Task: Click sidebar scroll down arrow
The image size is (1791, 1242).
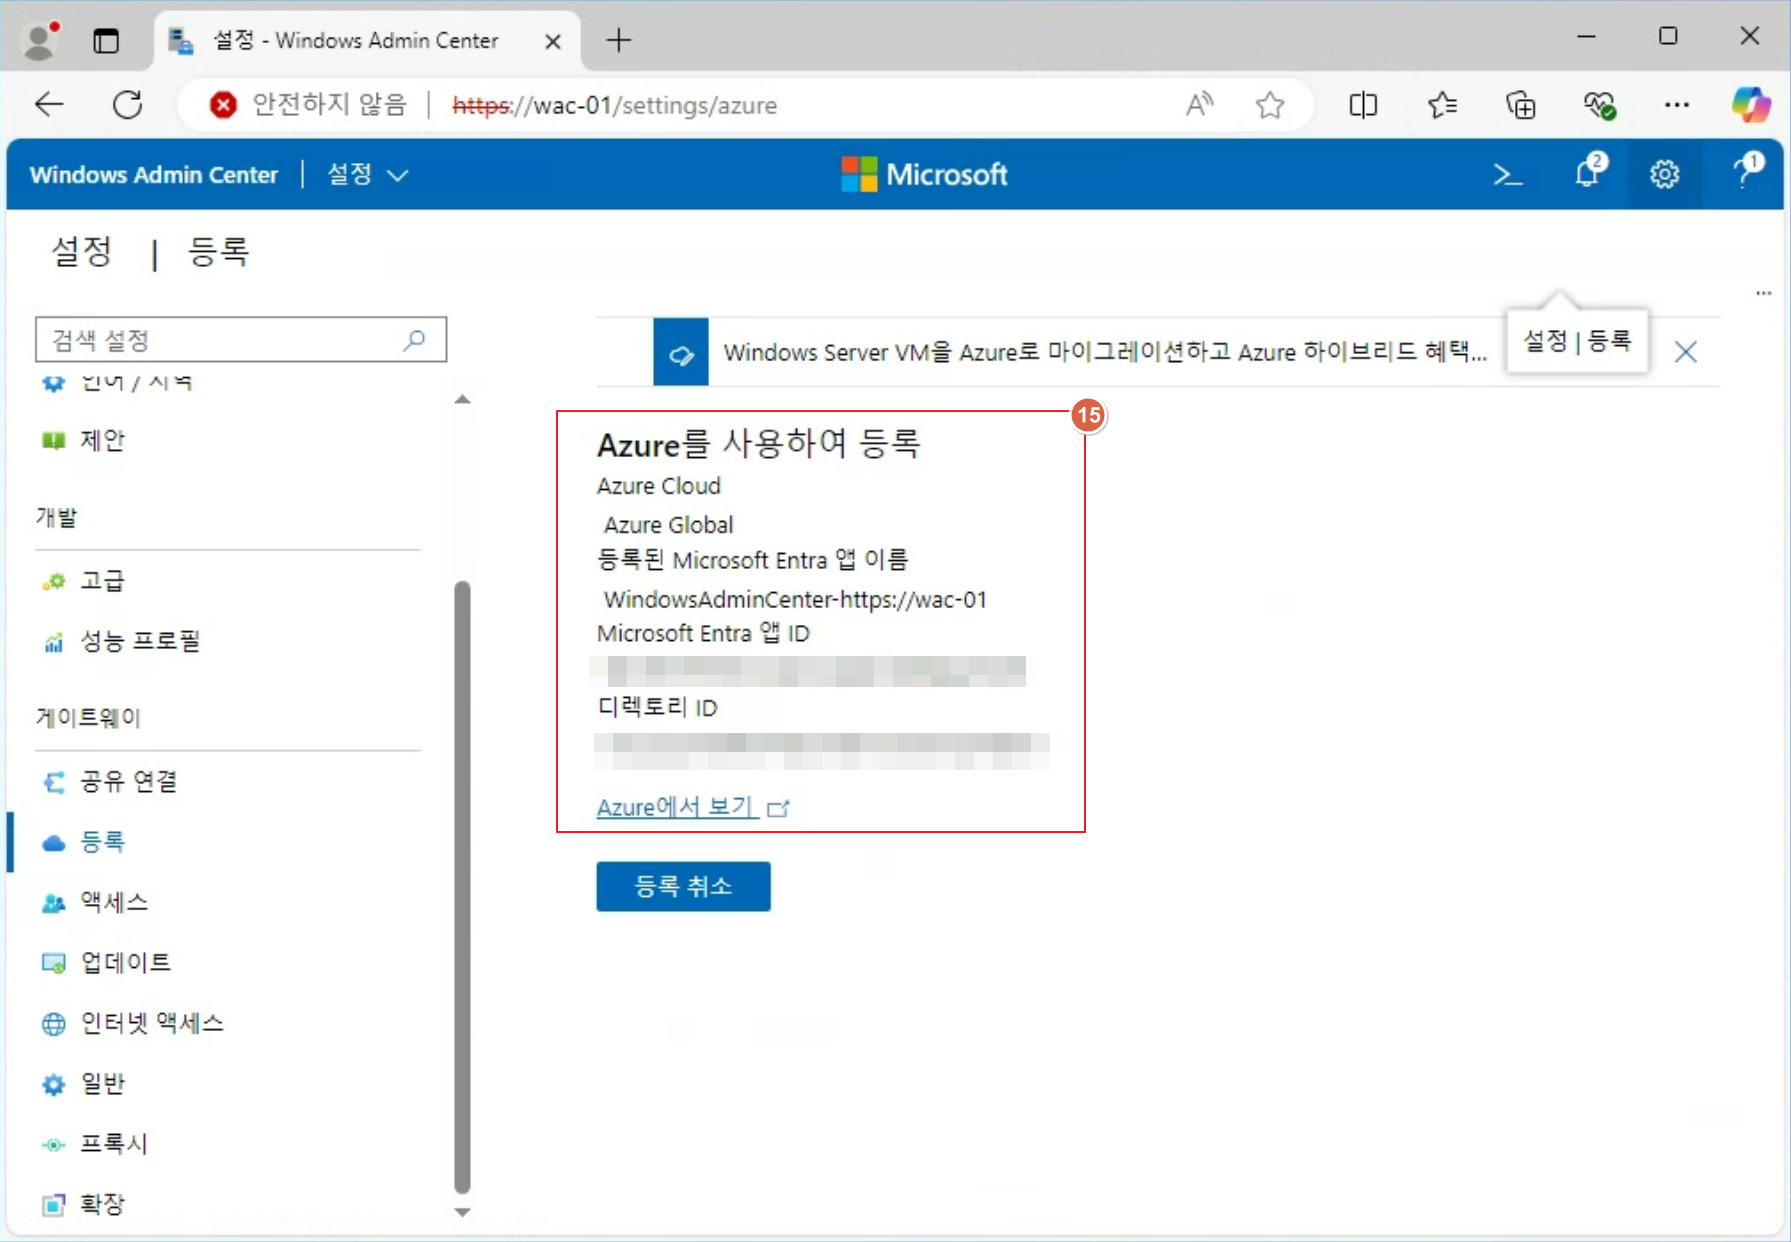Action: pyautogui.click(x=462, y=1213)
